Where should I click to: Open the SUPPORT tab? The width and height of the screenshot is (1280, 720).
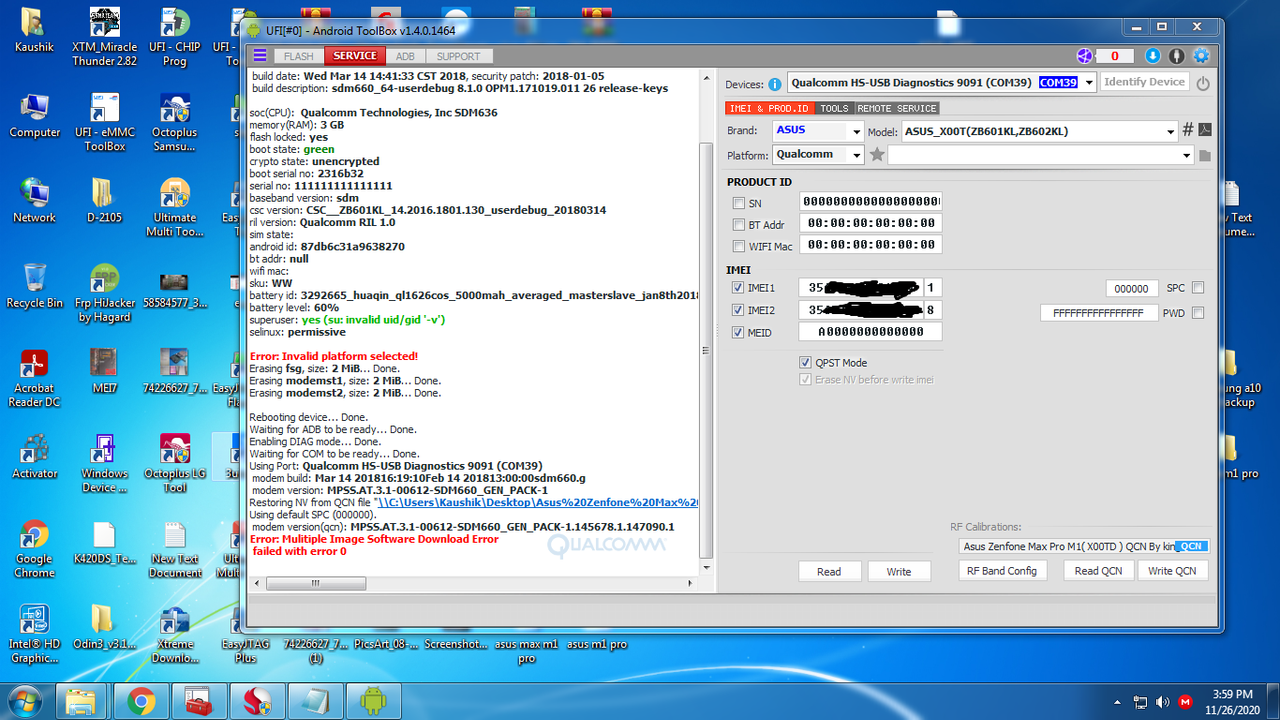[458, 56]
